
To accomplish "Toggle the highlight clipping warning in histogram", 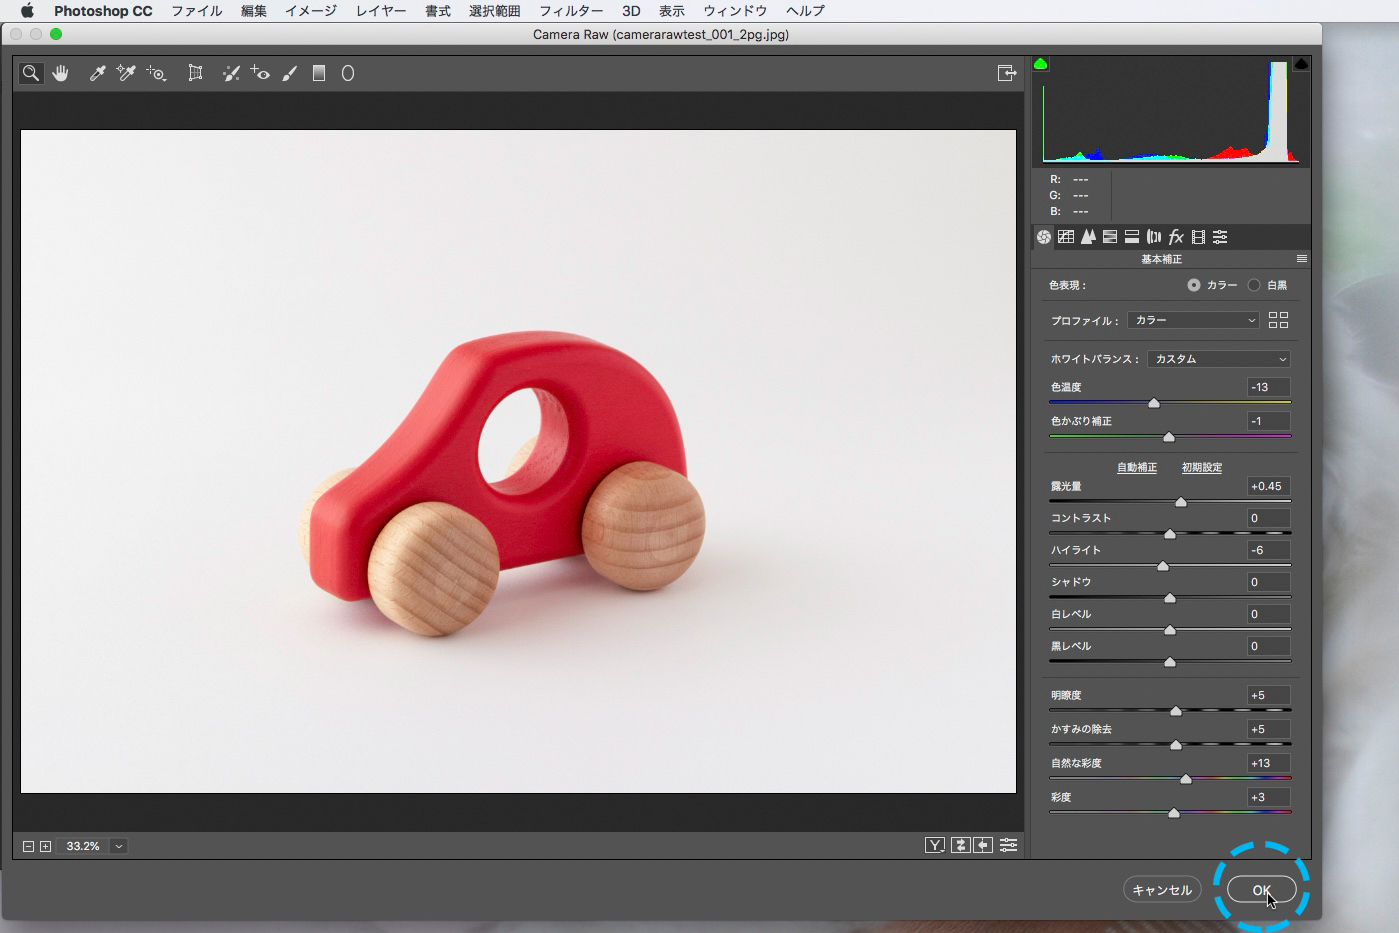I will click(1301, 64).
